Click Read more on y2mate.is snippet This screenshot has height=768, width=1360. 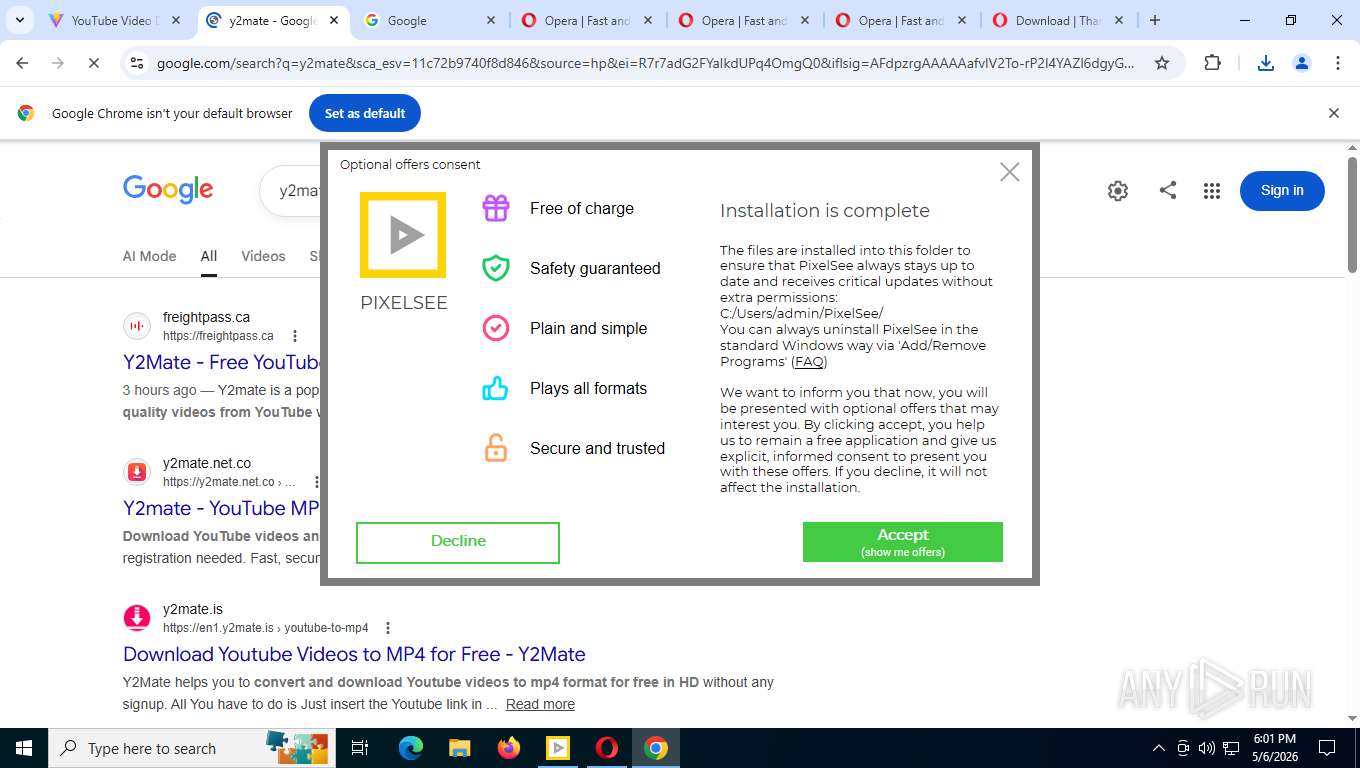click(540, 704)
